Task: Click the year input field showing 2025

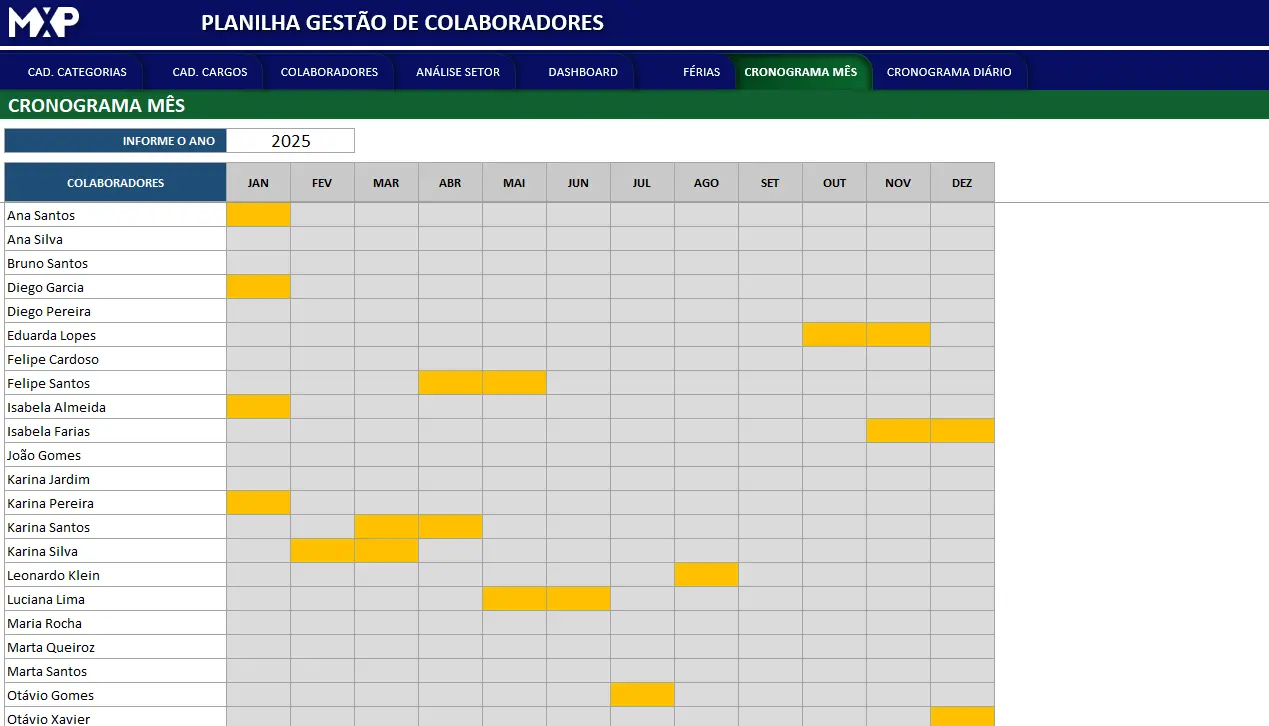Action: tap(291, 141)
